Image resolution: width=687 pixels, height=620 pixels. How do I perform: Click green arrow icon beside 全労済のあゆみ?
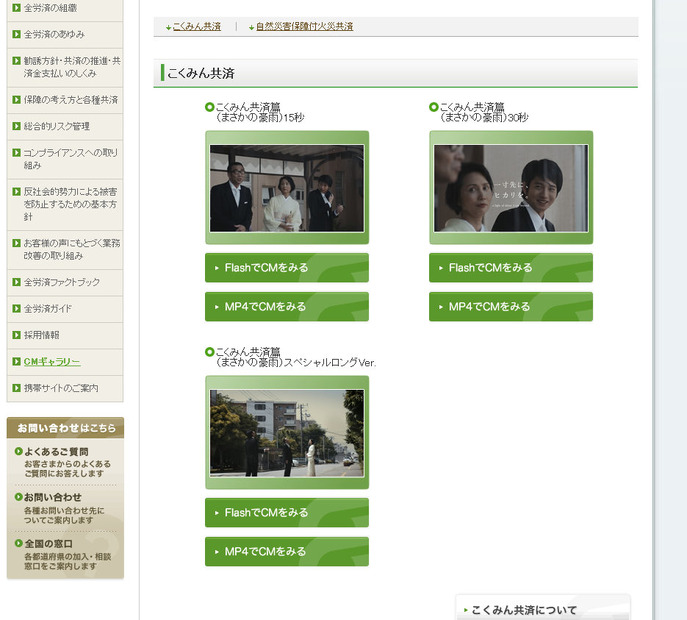point(17,34)
